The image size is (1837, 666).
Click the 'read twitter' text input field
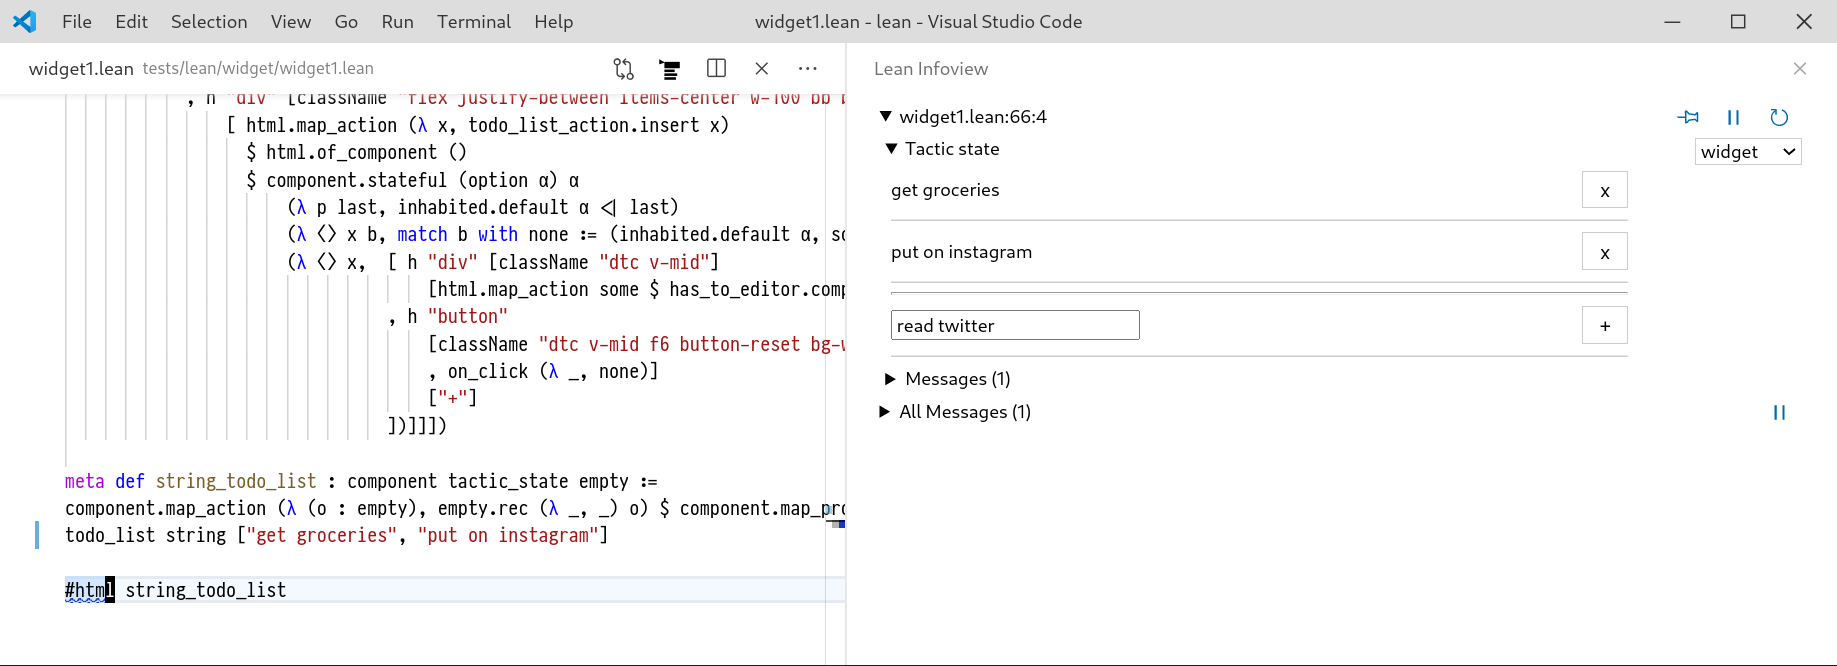click(x=1014, y=326)
